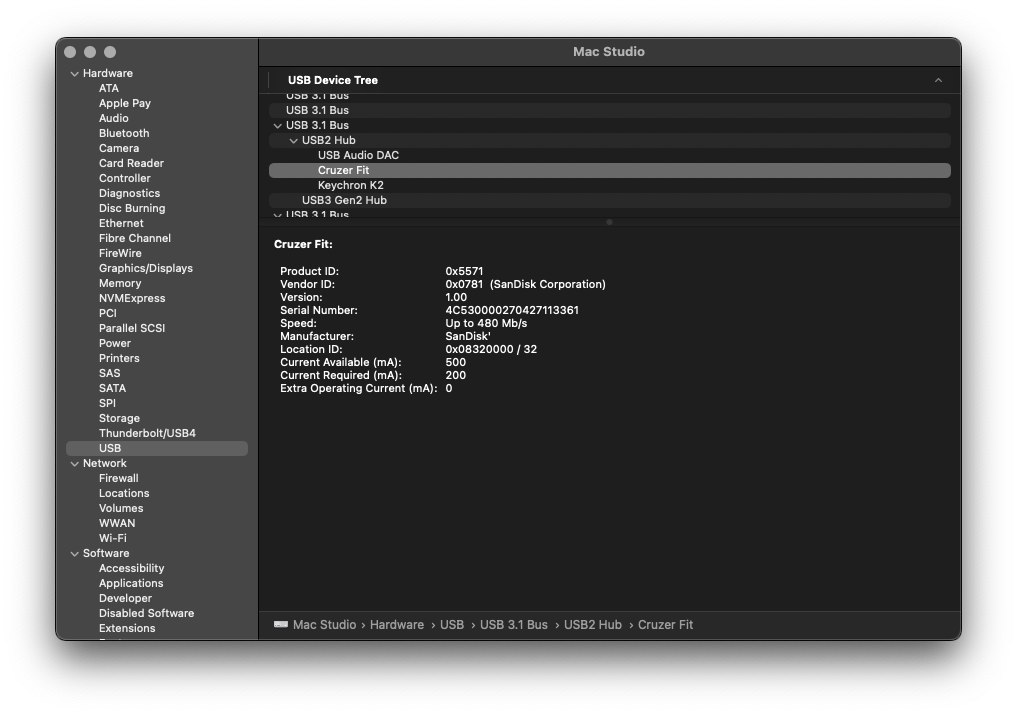The image size is (1017, 714).
Task: Click the split pane divider handle dot
Action: [x=609, y=222]
